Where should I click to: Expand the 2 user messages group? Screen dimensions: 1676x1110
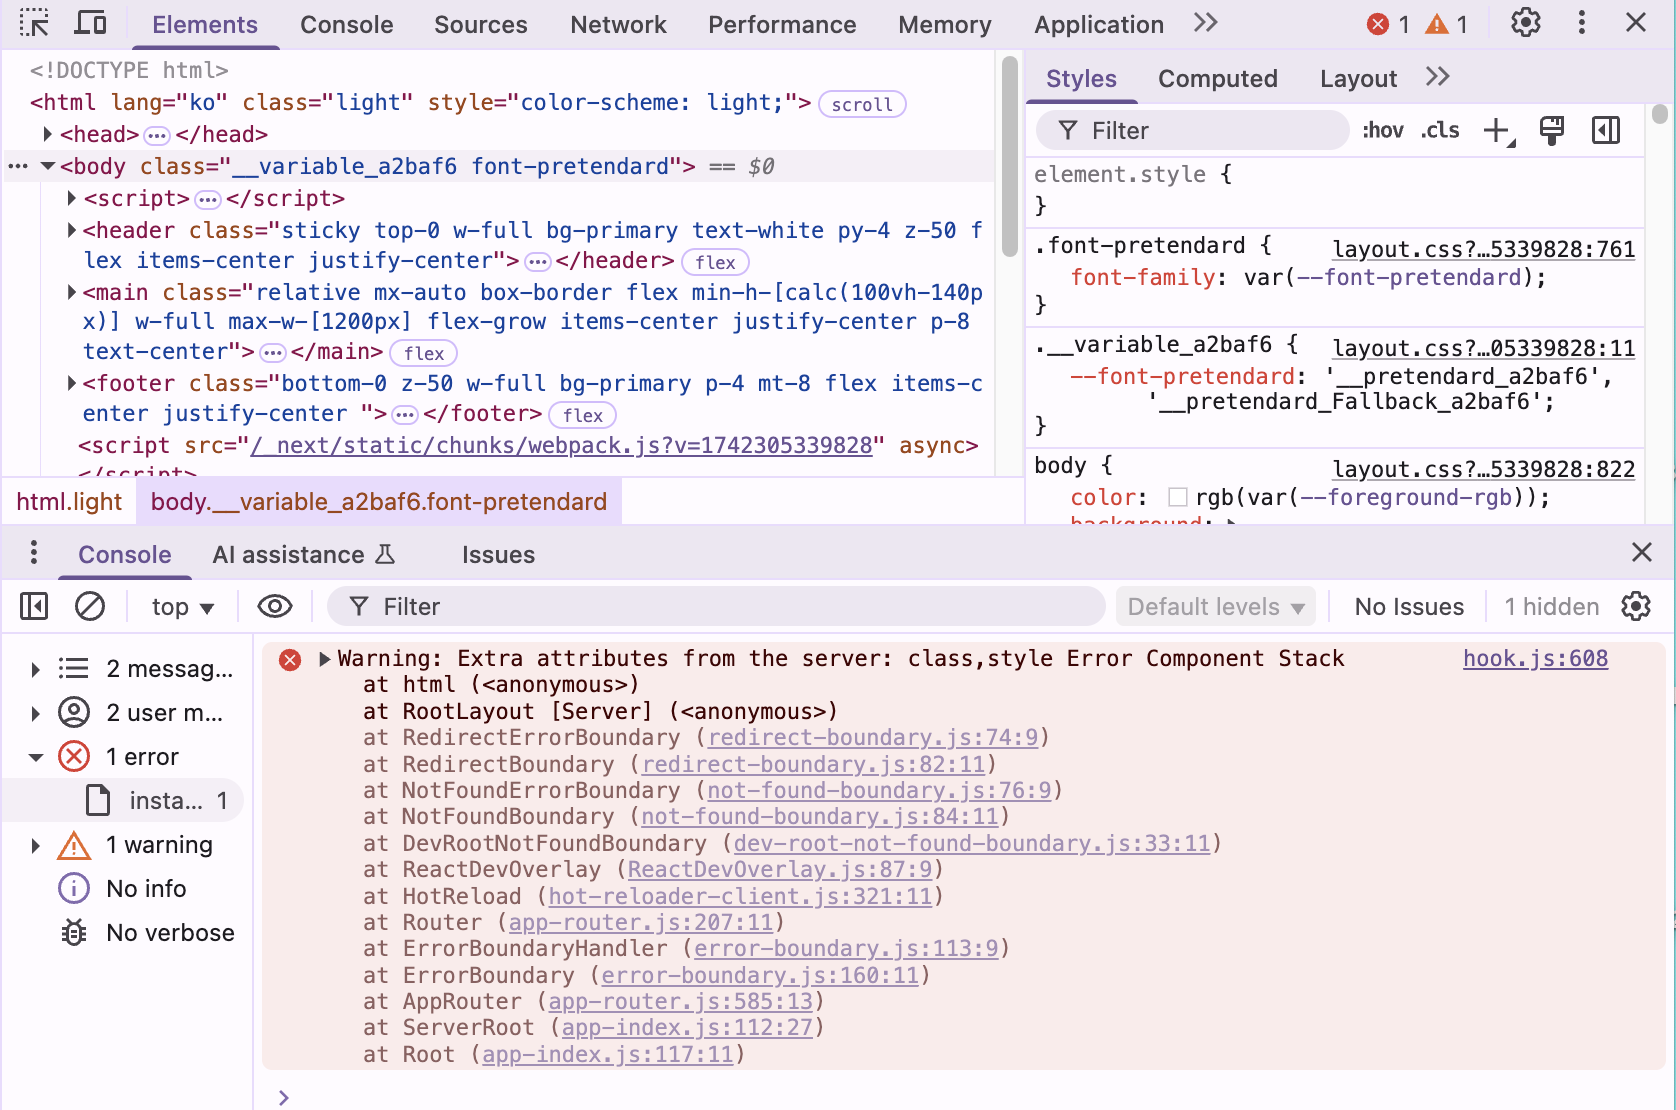36,713
